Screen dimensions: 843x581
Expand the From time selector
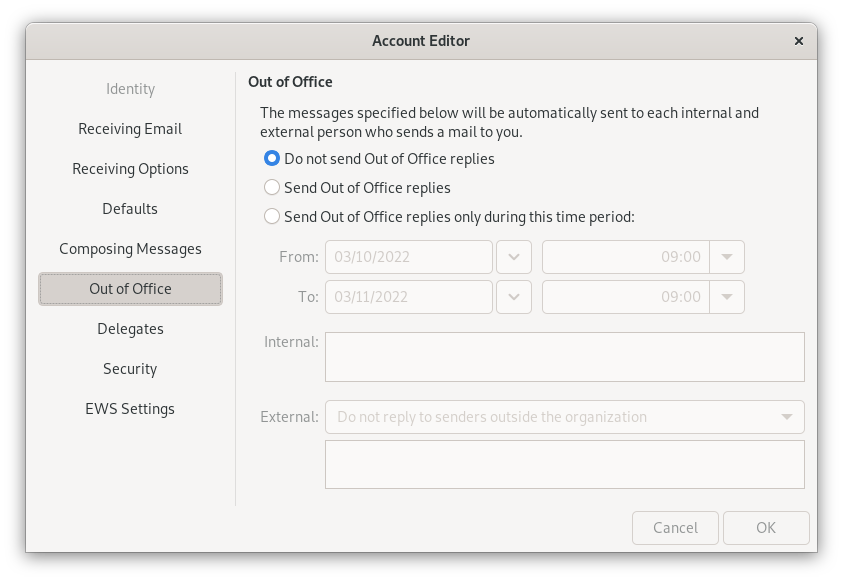tap(729, 257)
